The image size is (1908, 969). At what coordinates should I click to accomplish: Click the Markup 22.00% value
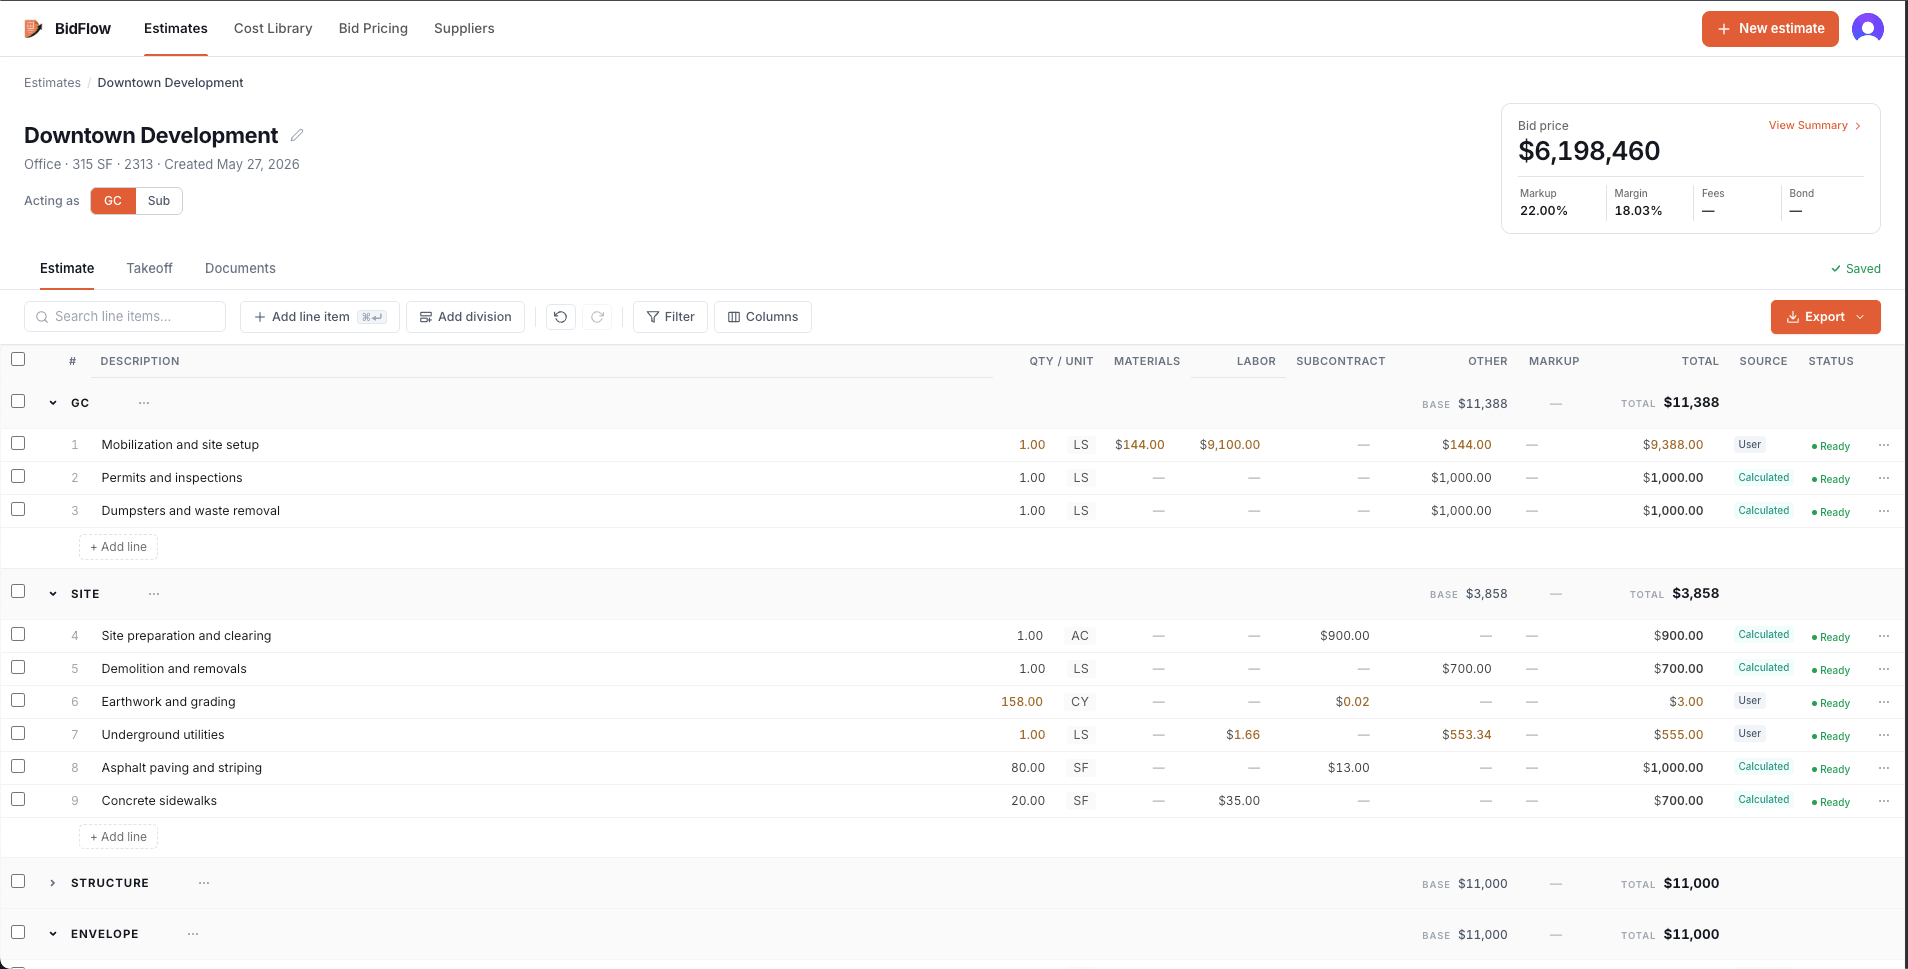(x=1544, y=211)
